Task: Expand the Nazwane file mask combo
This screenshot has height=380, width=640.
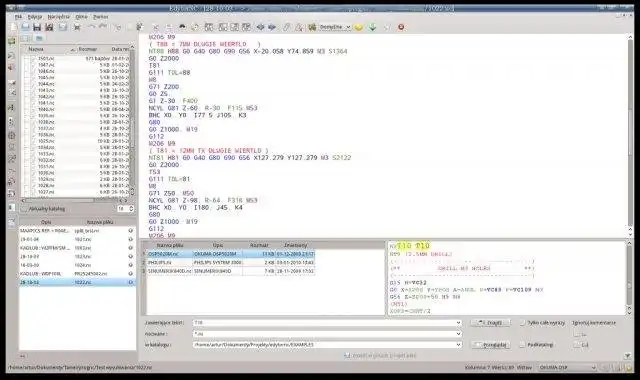Action: [458, 333]
